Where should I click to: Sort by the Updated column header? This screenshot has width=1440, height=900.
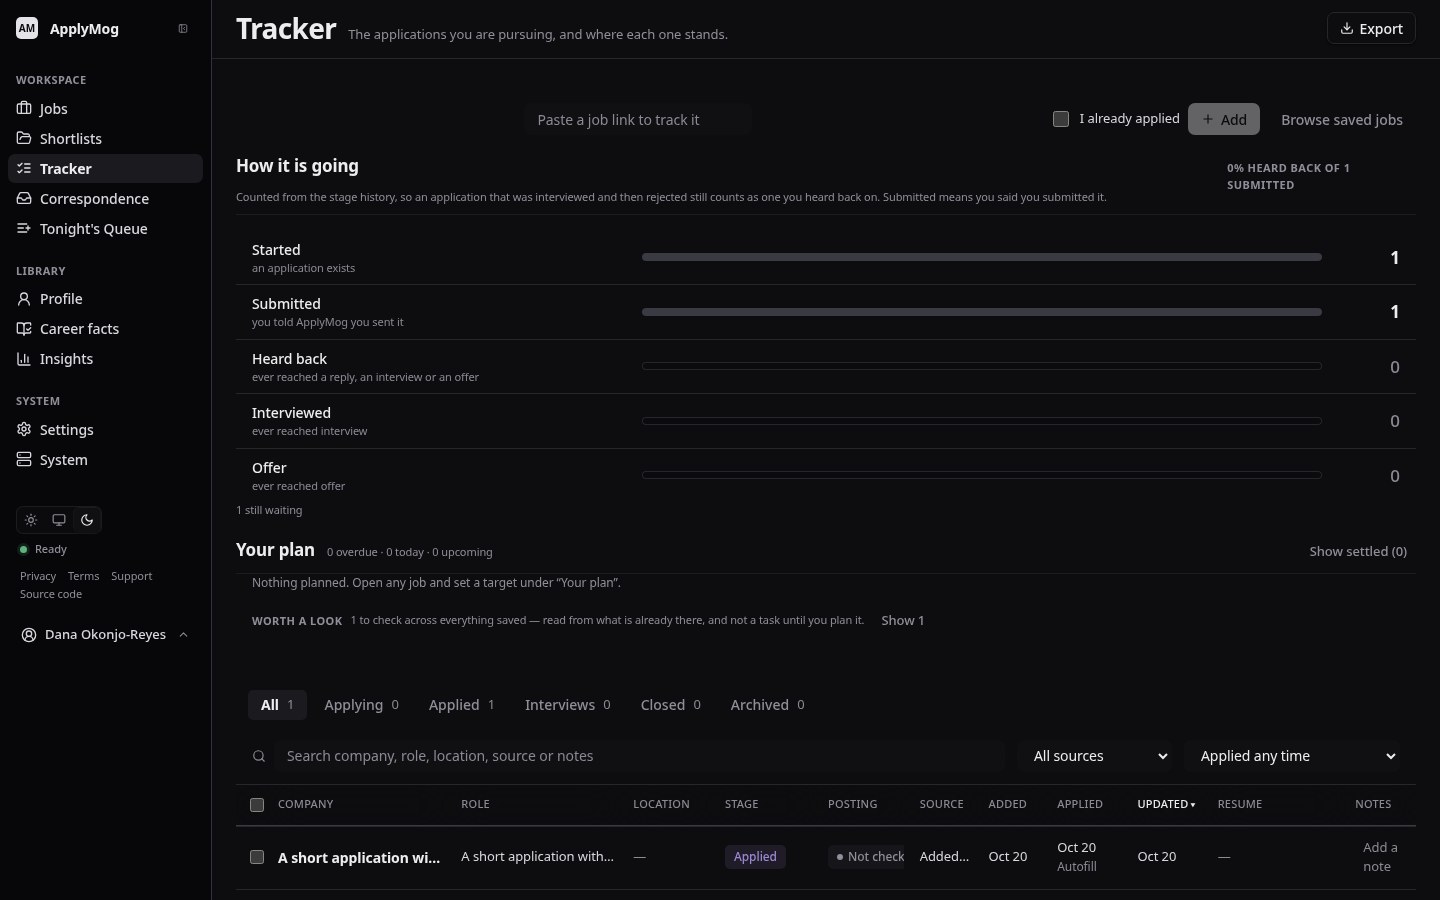point(1166,804)
